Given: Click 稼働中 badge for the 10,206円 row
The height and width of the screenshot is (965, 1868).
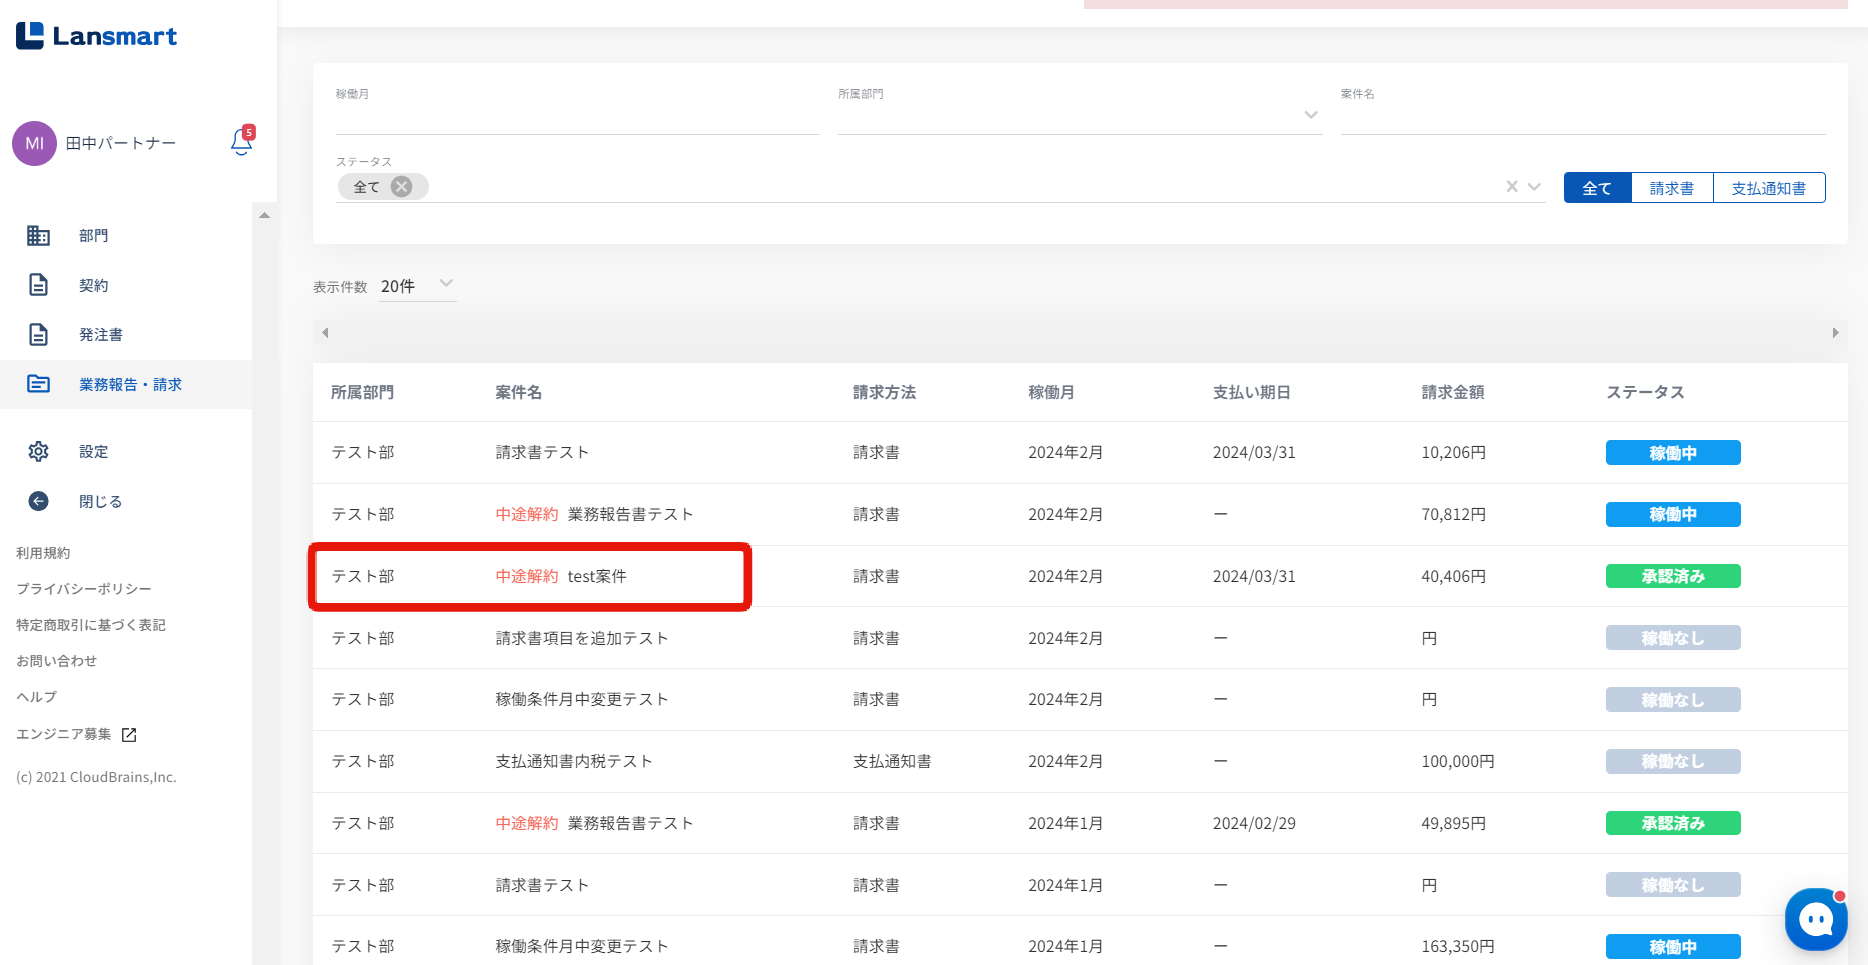Looking at the screenshot, I should click(1673, 453).
